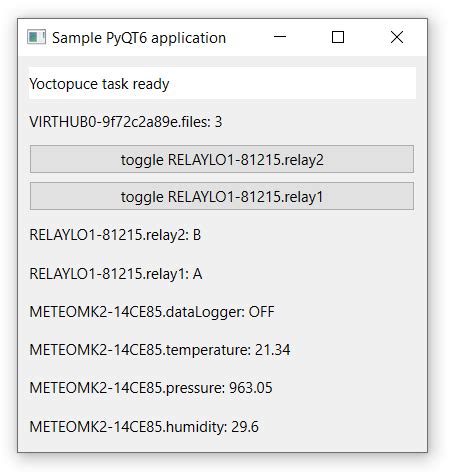Click METEOMK2-14CE85.dataLogger: OFF label
The height and width of the screenshot is (472, 453).
[x=152, y=312]
